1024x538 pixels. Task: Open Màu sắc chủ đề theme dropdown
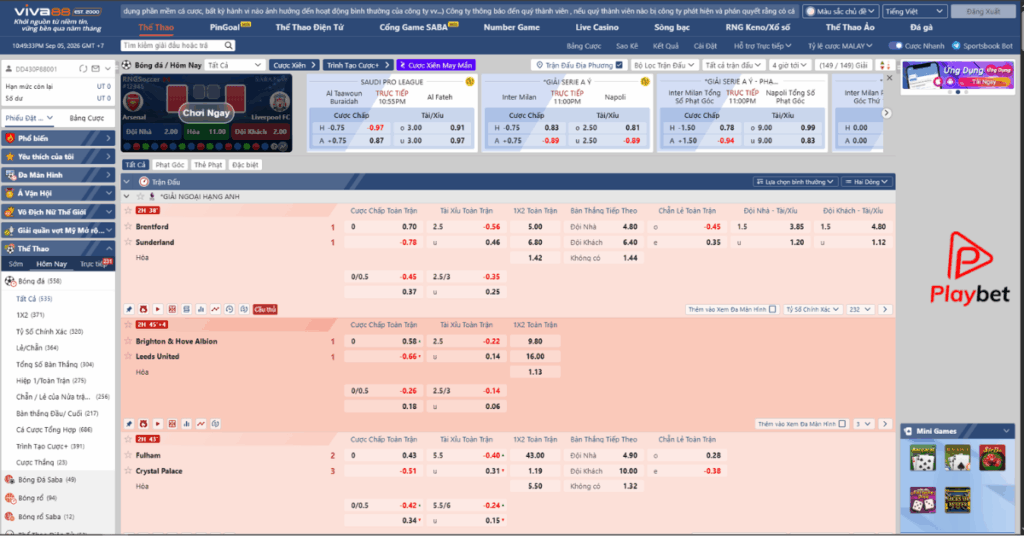coord(840,11)
